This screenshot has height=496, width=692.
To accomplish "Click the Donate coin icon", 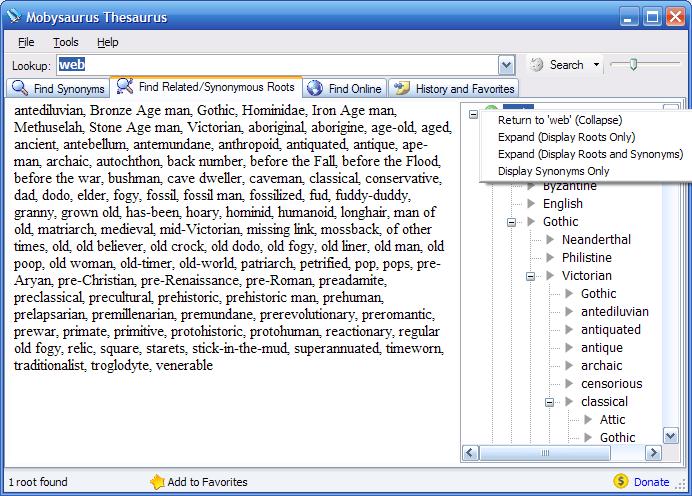I will [620, 482].
